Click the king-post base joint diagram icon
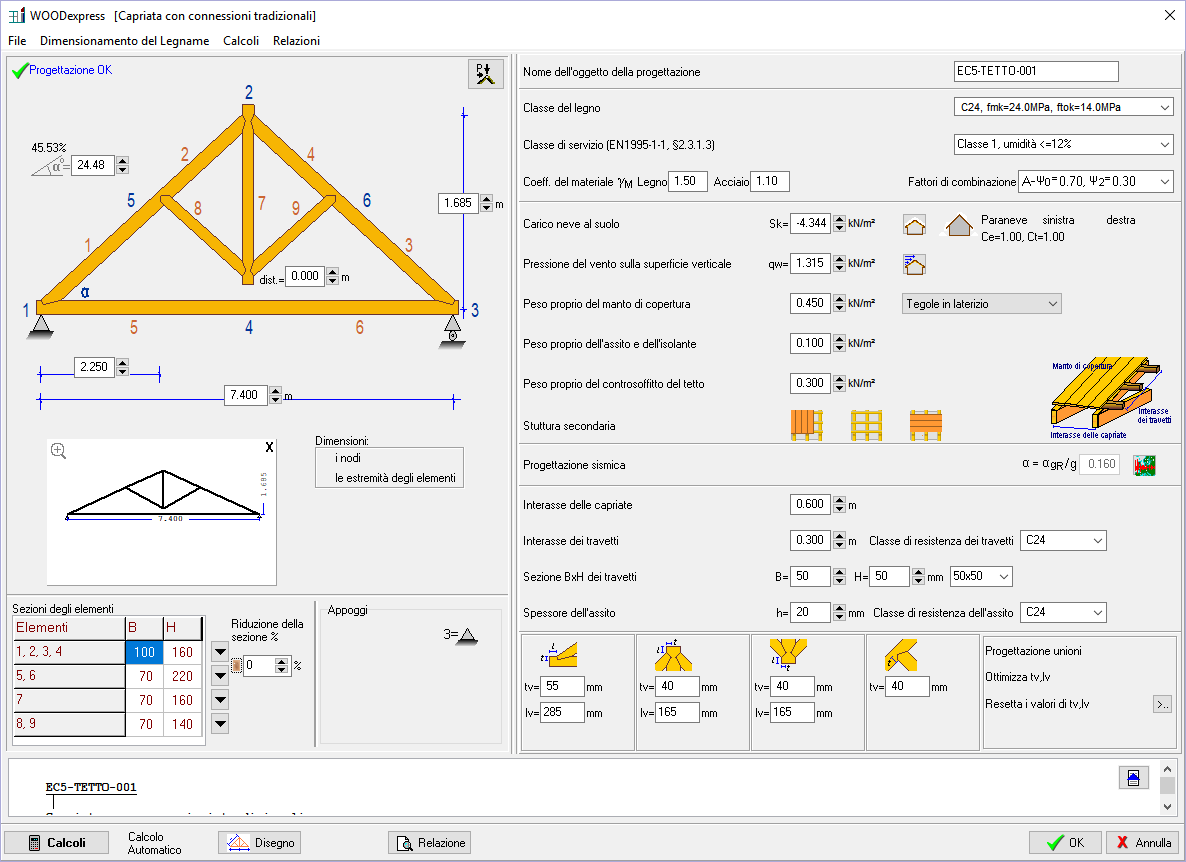 (787, 655)
